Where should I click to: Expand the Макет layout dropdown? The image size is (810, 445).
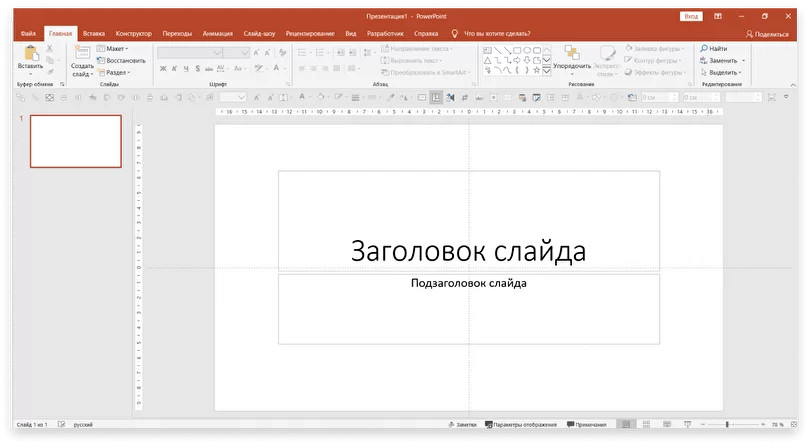[112, 48]
